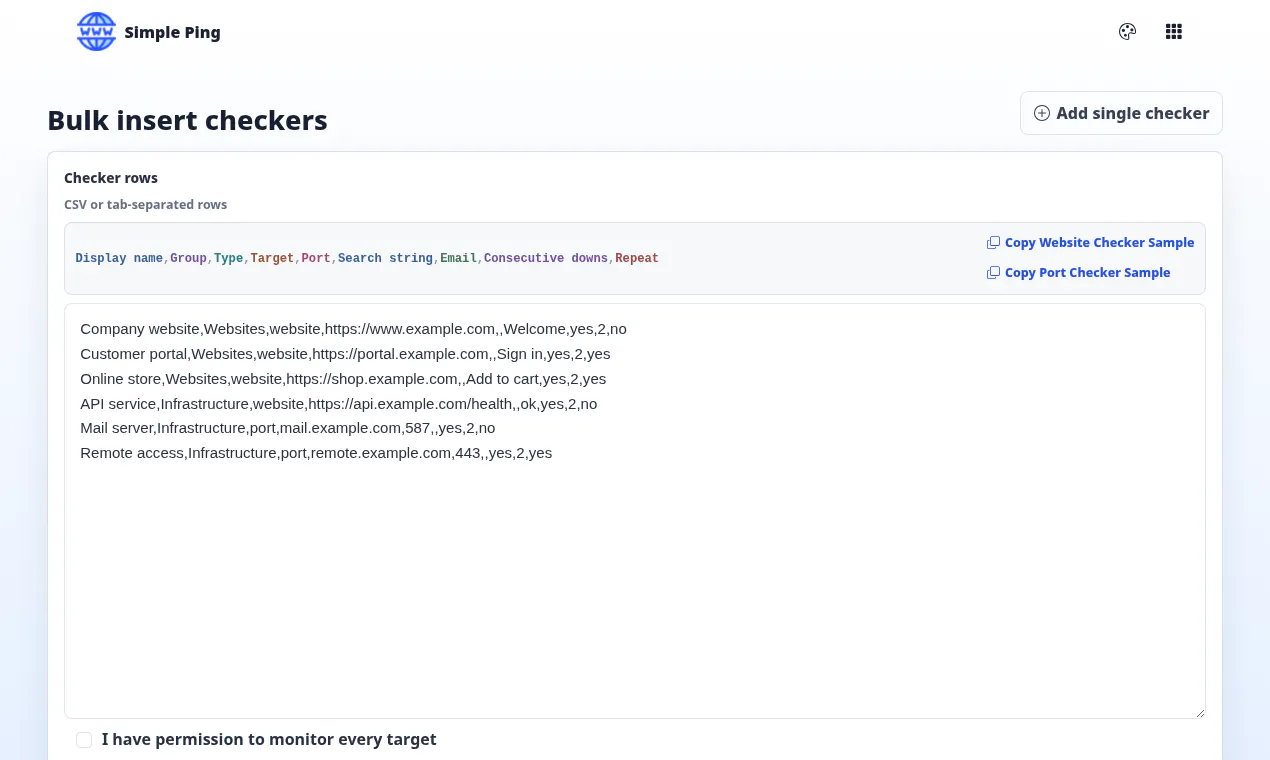Click the 'CSV or tab-separated rows' hint

click(146, 205)
